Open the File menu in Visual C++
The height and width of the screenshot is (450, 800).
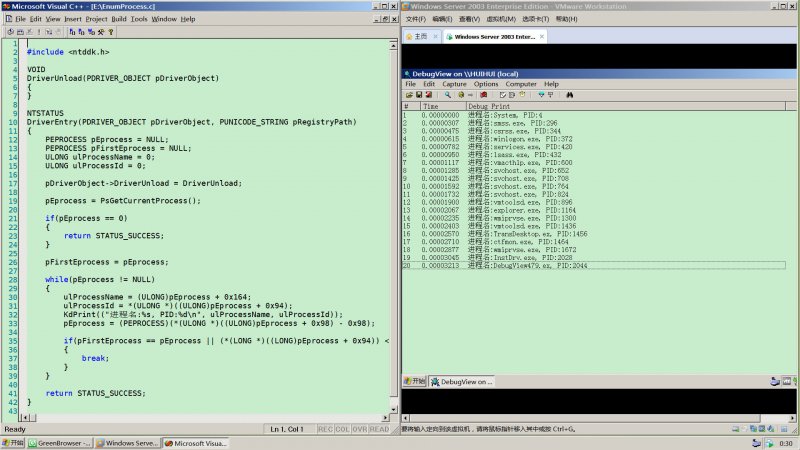tap(20, 19)
